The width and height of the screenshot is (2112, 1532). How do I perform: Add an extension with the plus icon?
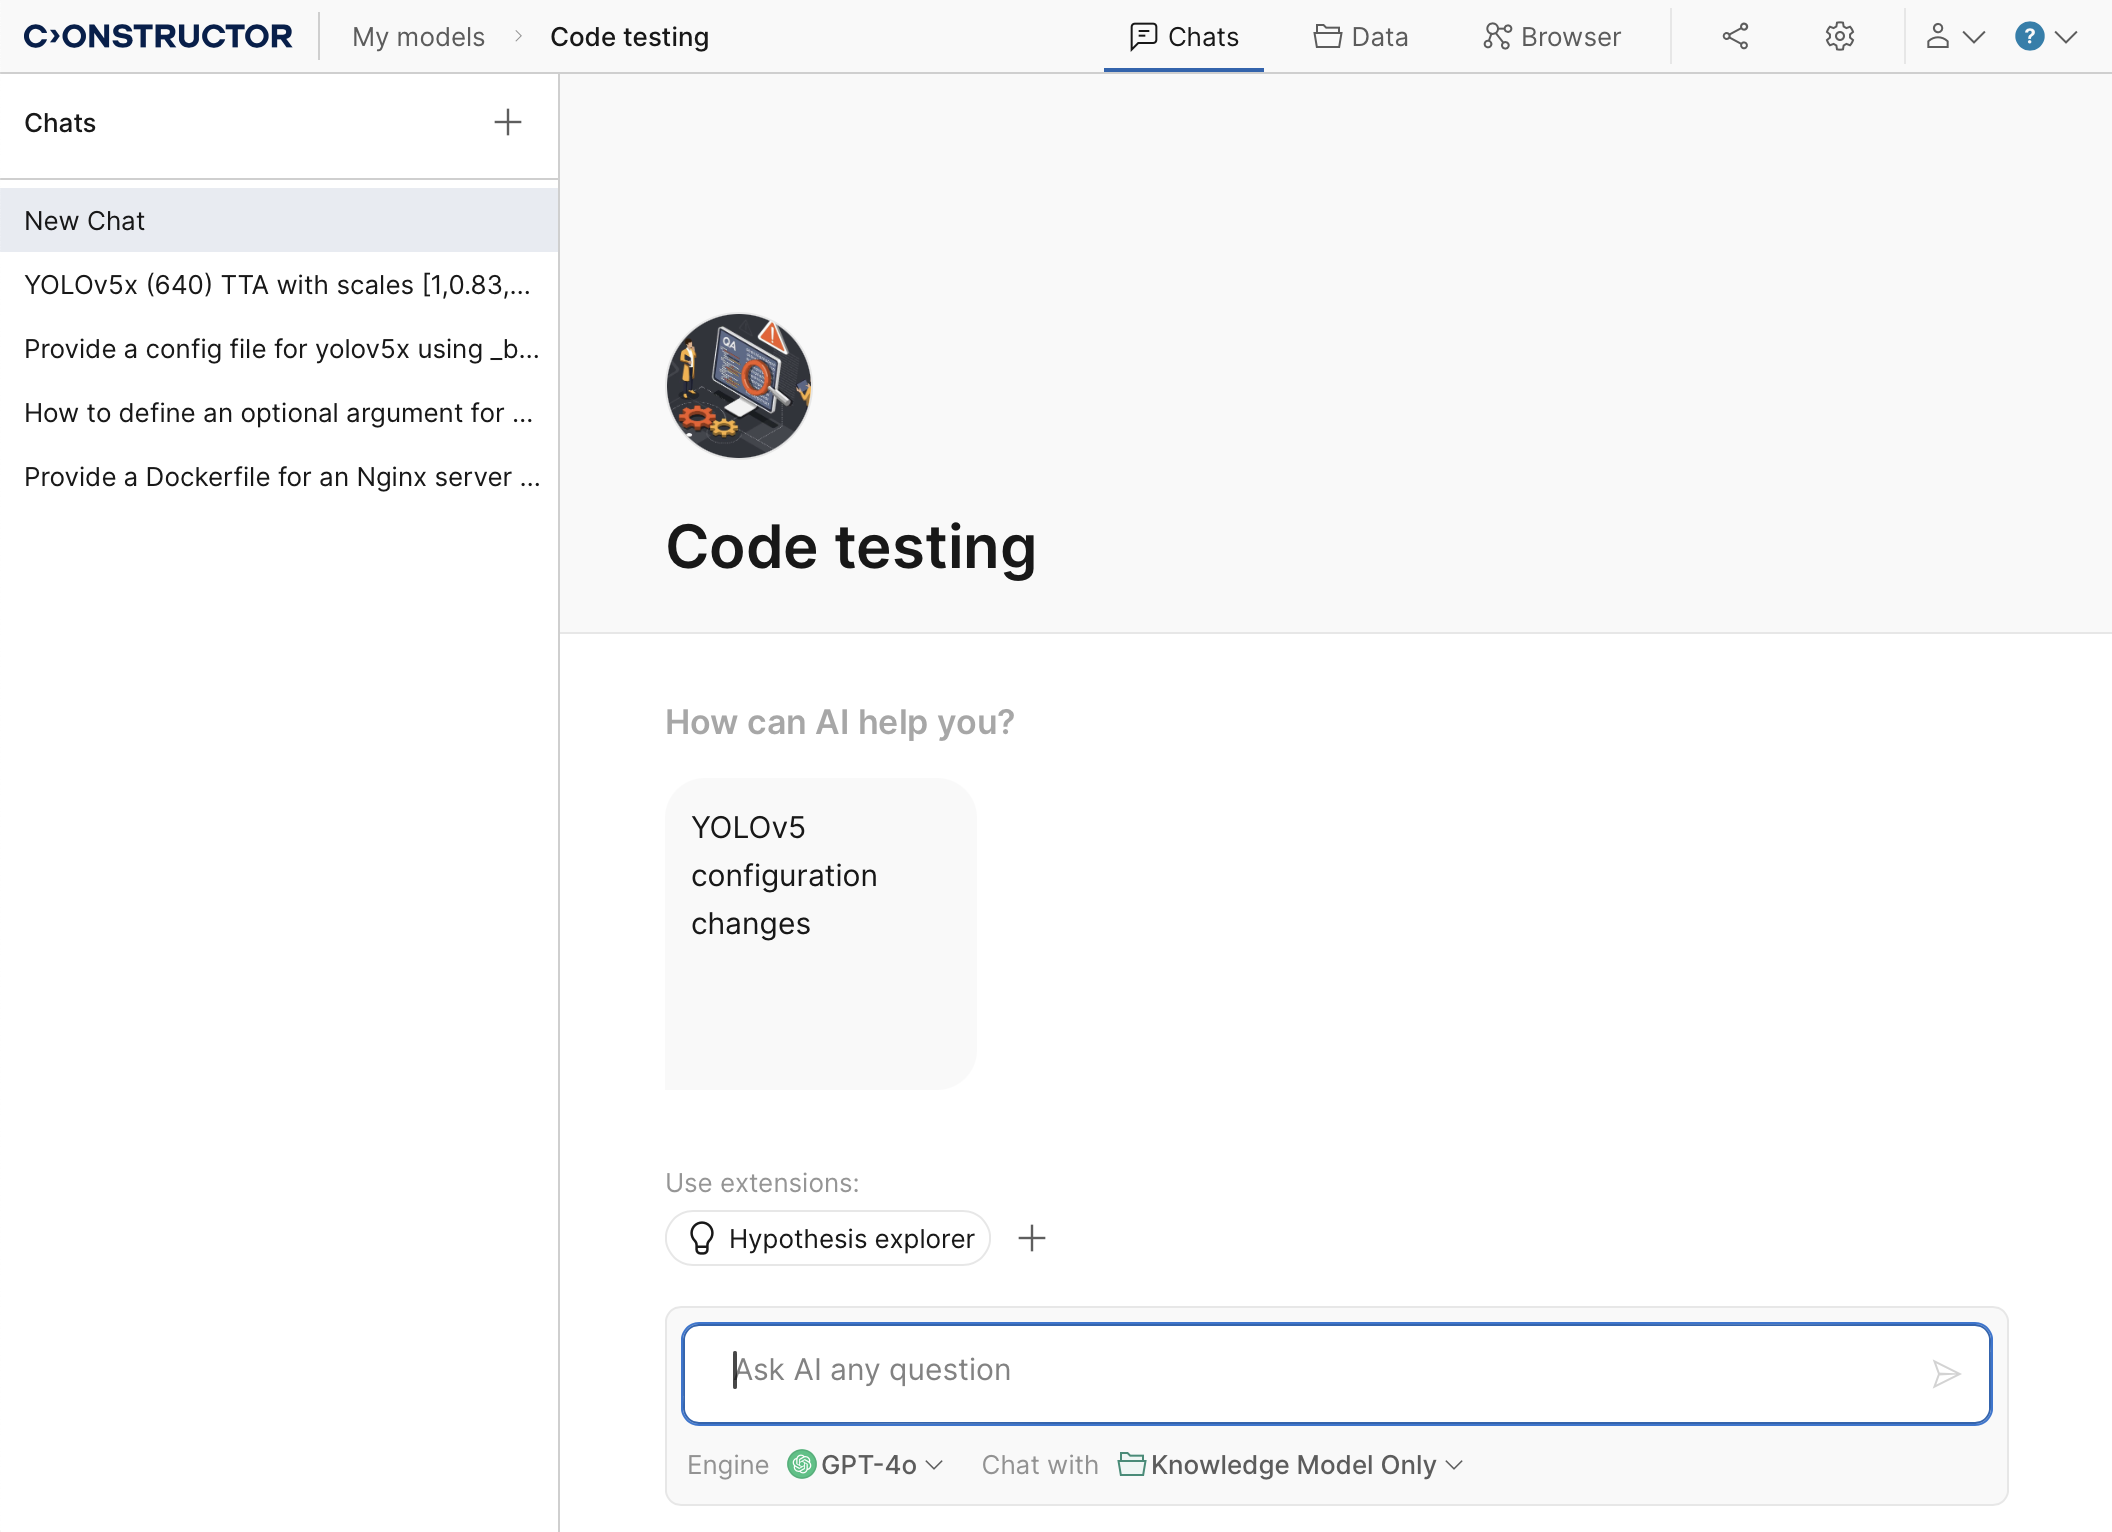1032,1238
